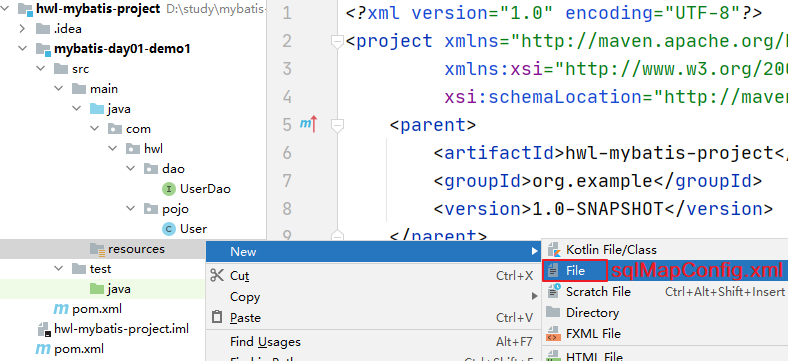This screenshot has width=788, height=361.
Task: Click the test folder icon
Action: coord(79,268)
